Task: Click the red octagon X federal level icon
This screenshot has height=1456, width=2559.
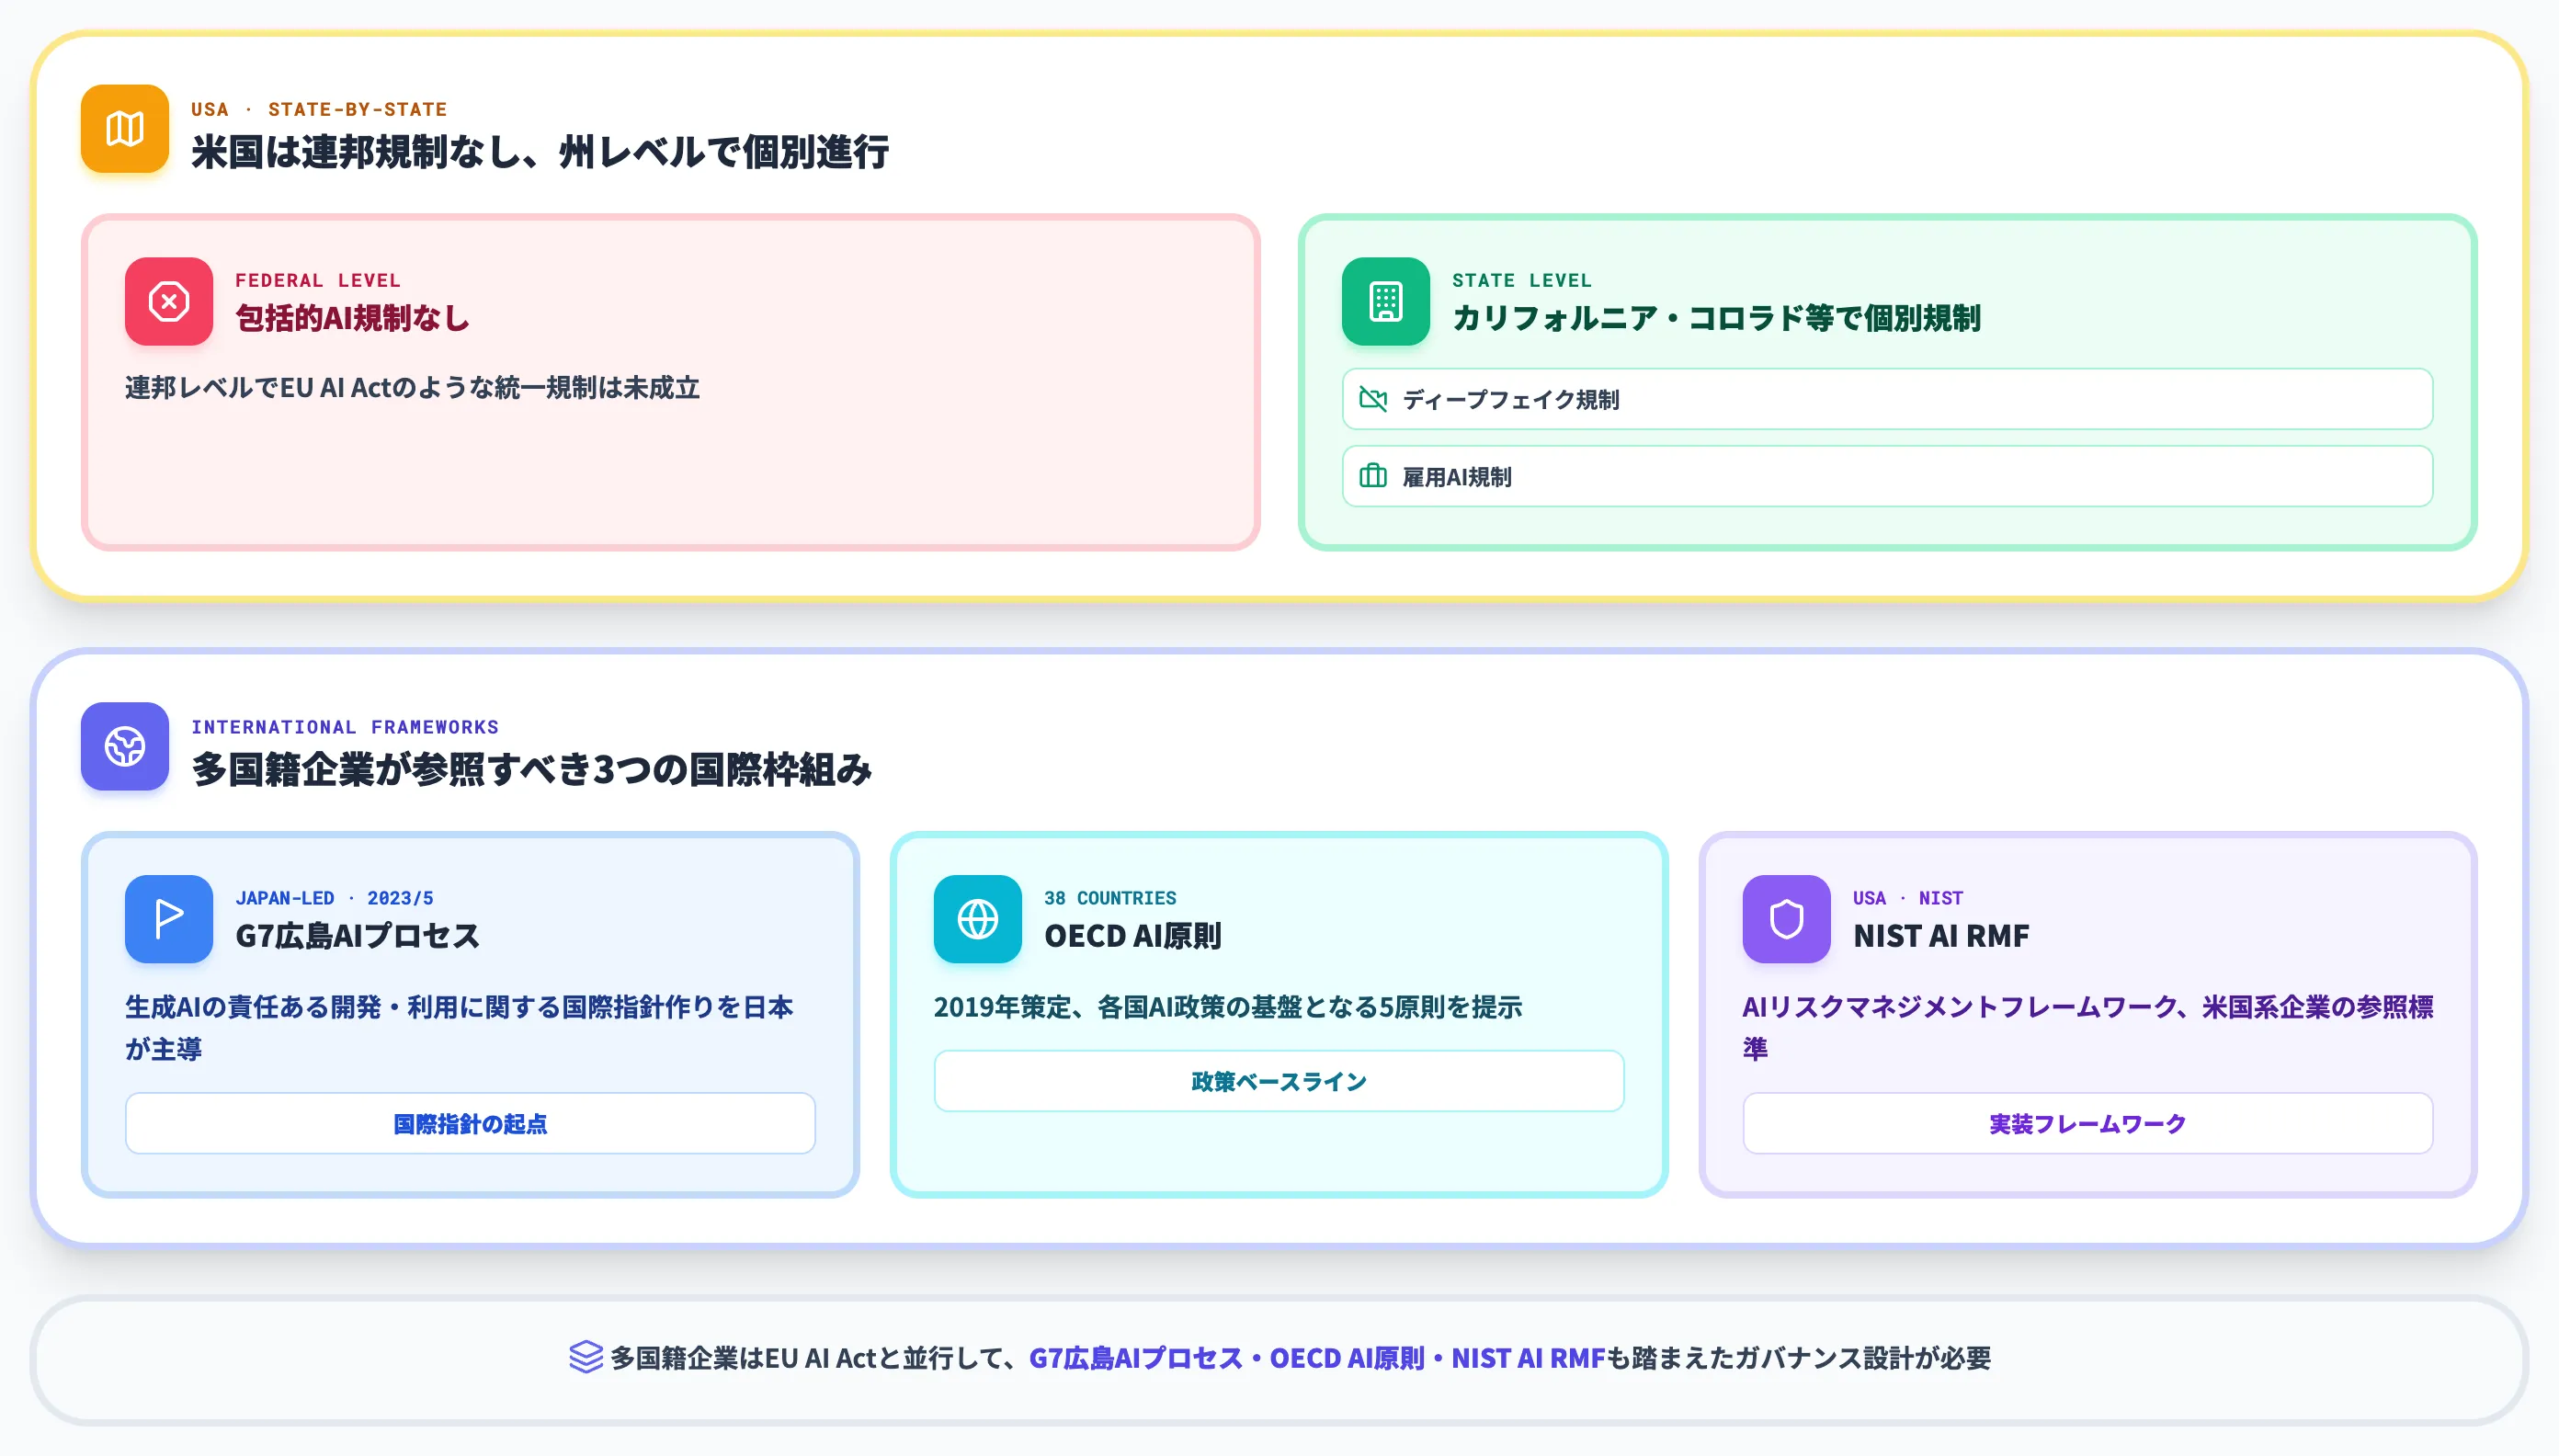Action: coord(168,301)
